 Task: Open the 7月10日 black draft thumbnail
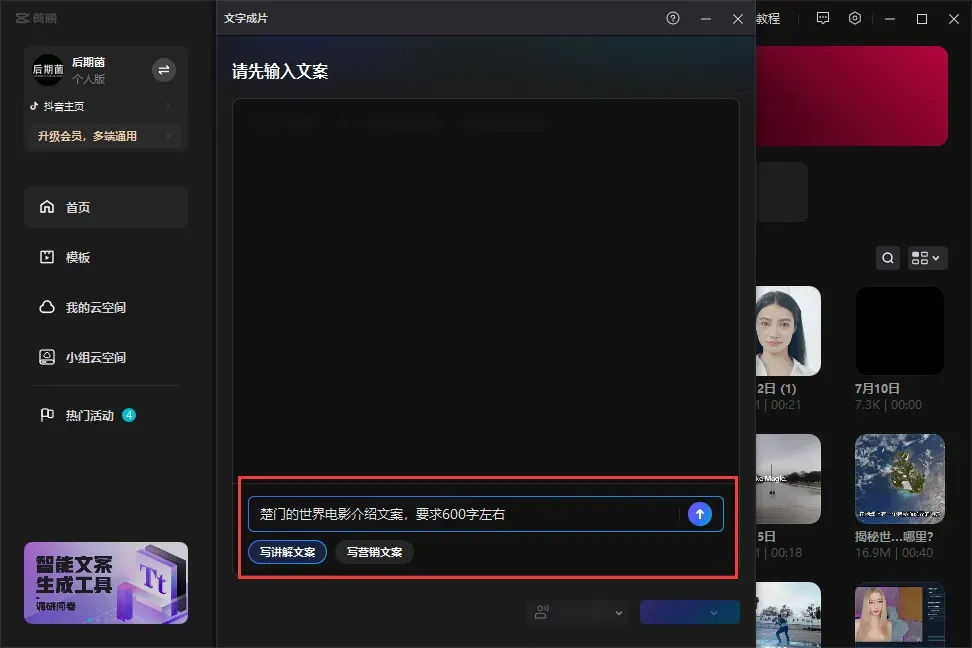[x=900, y=331]
